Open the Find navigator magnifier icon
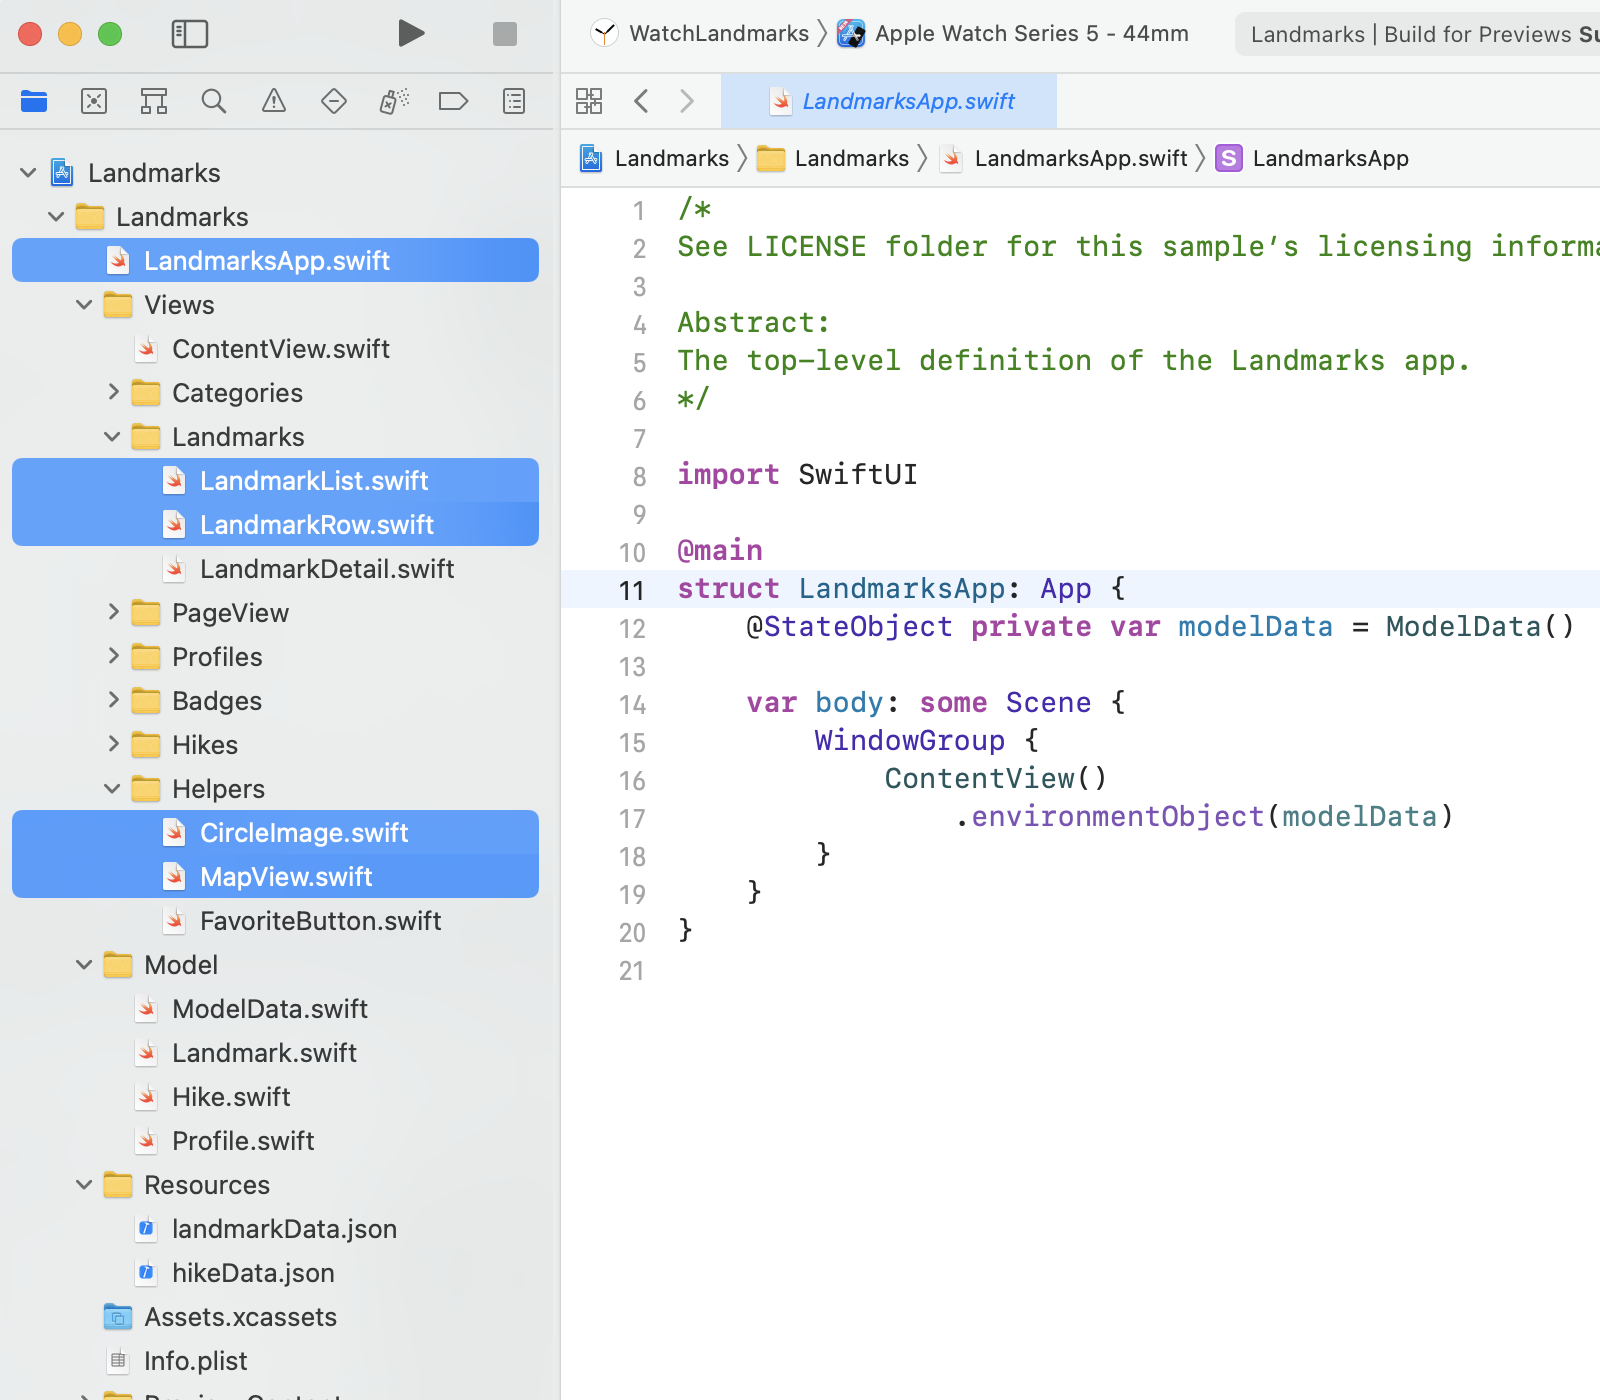The image size is (1600, 1400). pyautogui.click(x=214, y=101)
